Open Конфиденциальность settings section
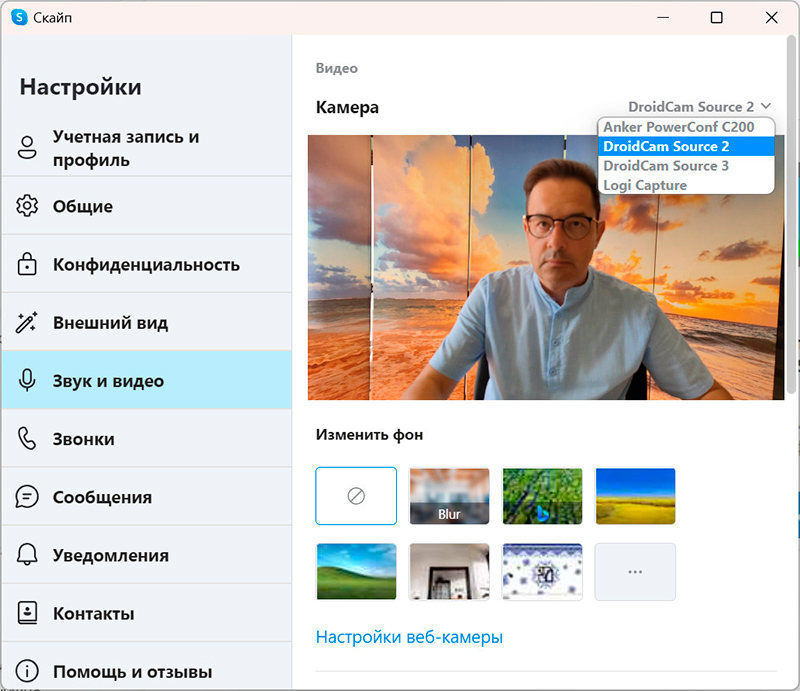The height and width of the screenshot is (691, 800). 146,265
